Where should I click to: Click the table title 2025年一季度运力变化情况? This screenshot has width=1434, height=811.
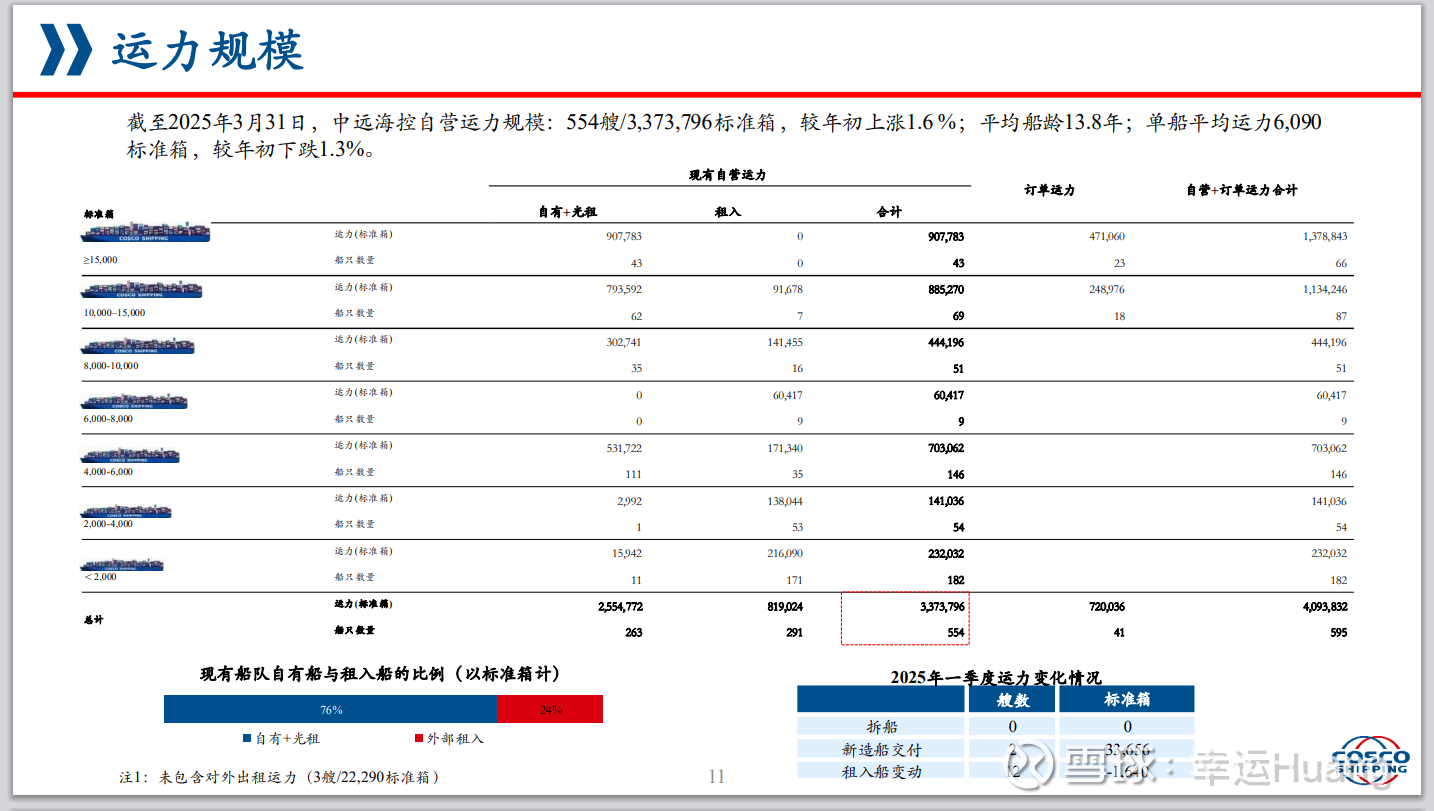996,677
